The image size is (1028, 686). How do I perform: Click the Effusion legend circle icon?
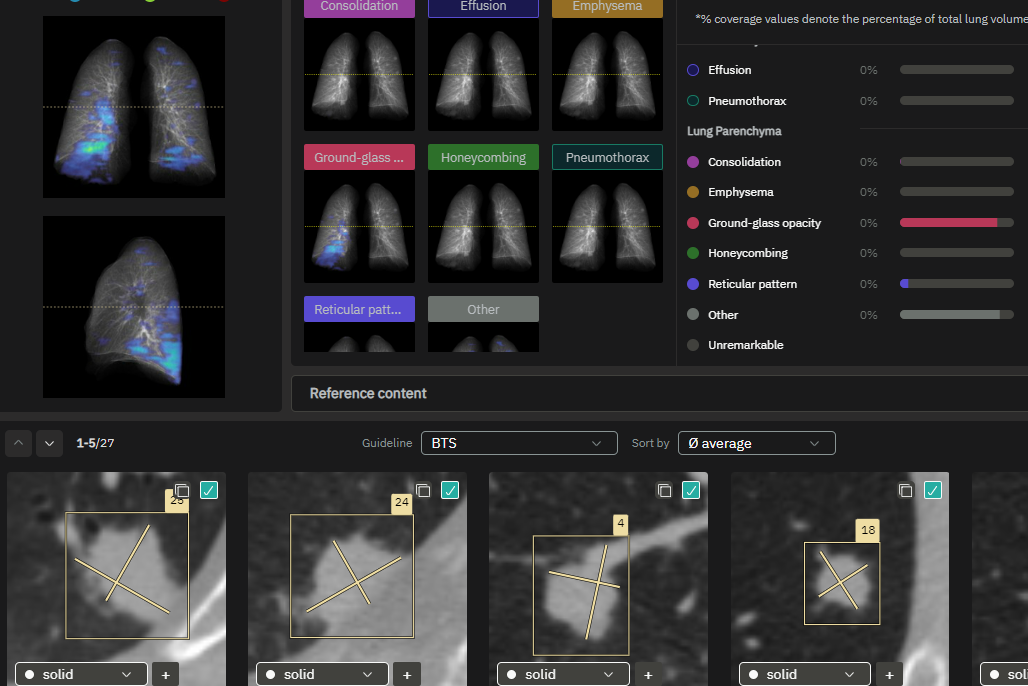(693, 70)
